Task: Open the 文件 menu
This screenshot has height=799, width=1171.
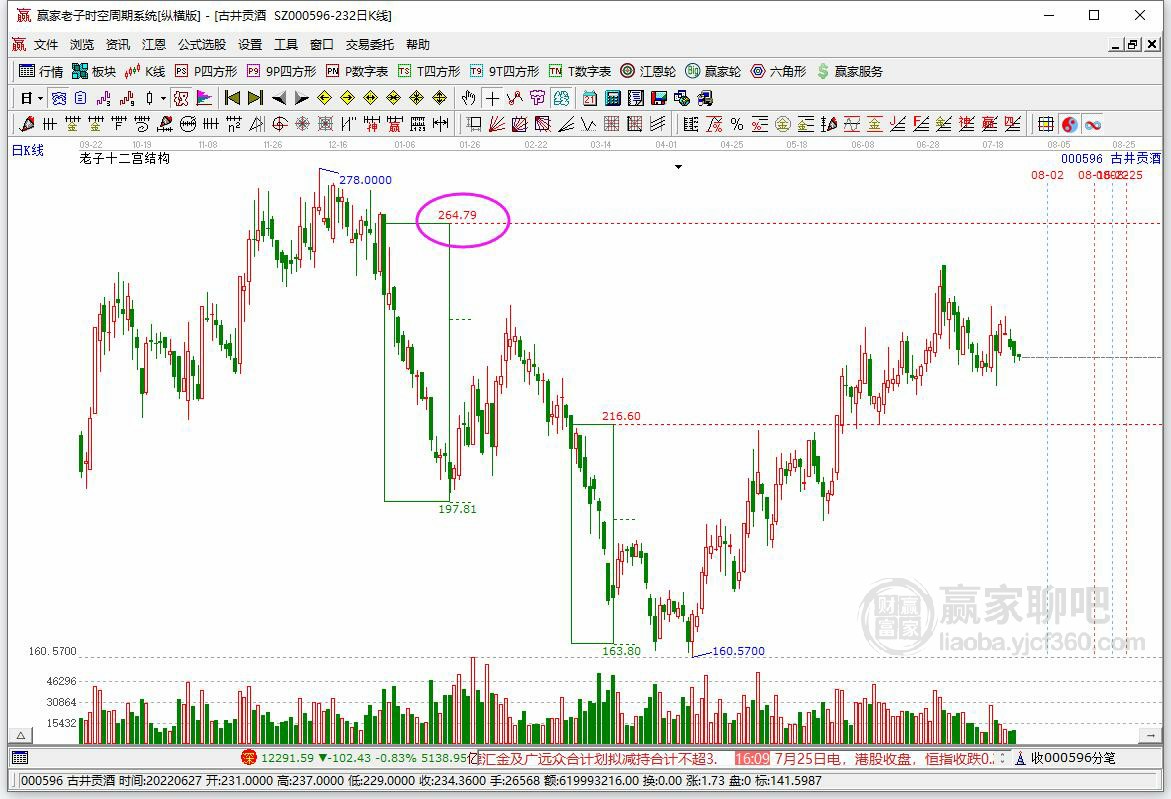Action: pyautogui.click(x=46, y=45)
